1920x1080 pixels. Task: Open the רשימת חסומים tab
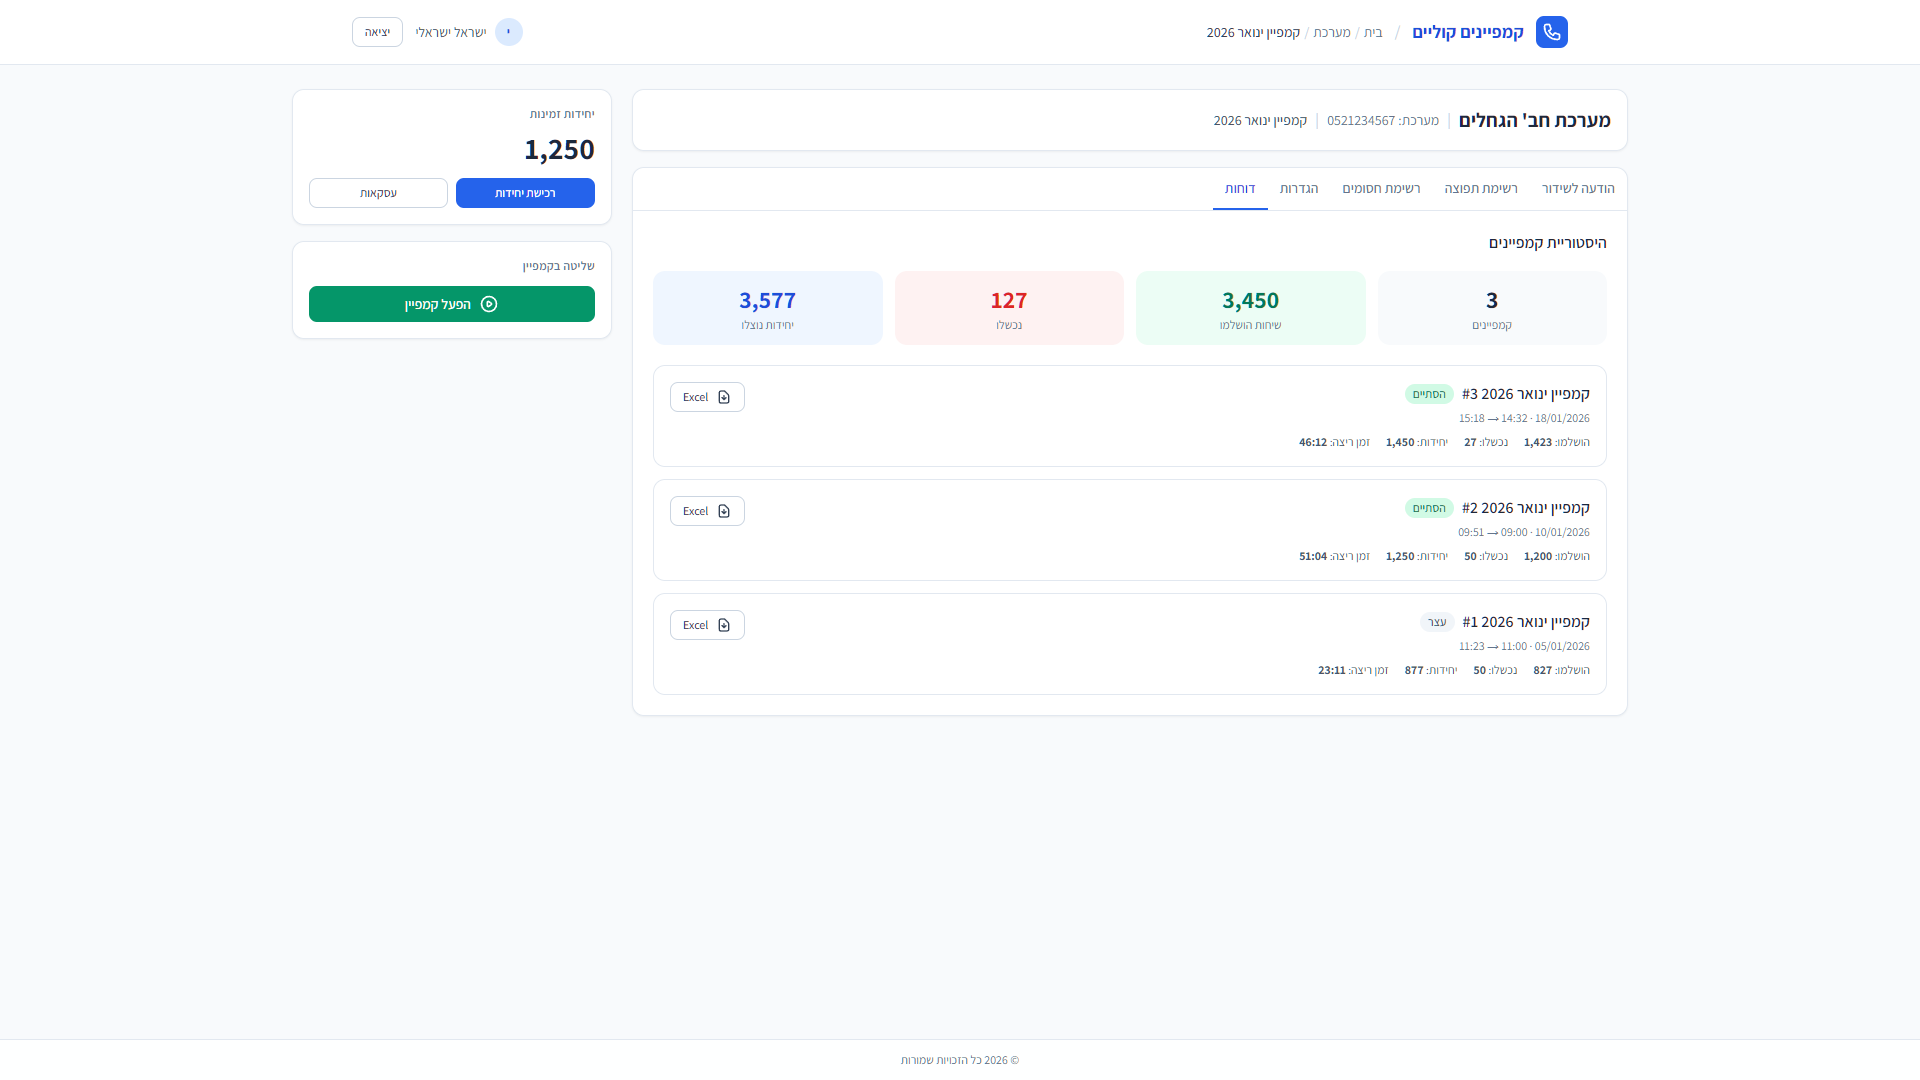coord(1381,189)
